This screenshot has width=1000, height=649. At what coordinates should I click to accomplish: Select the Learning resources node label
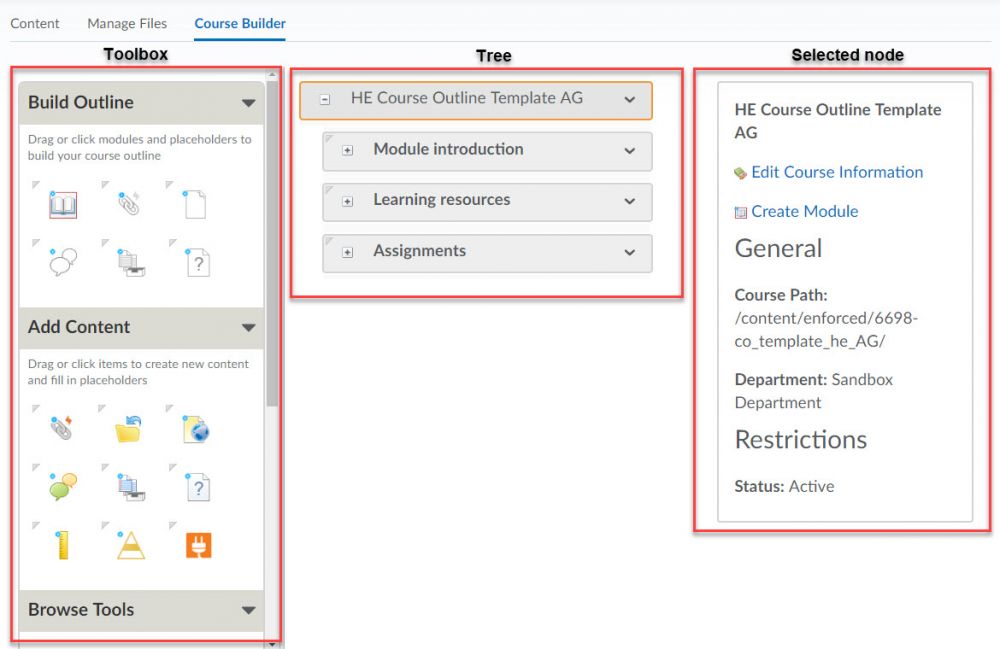442,200
